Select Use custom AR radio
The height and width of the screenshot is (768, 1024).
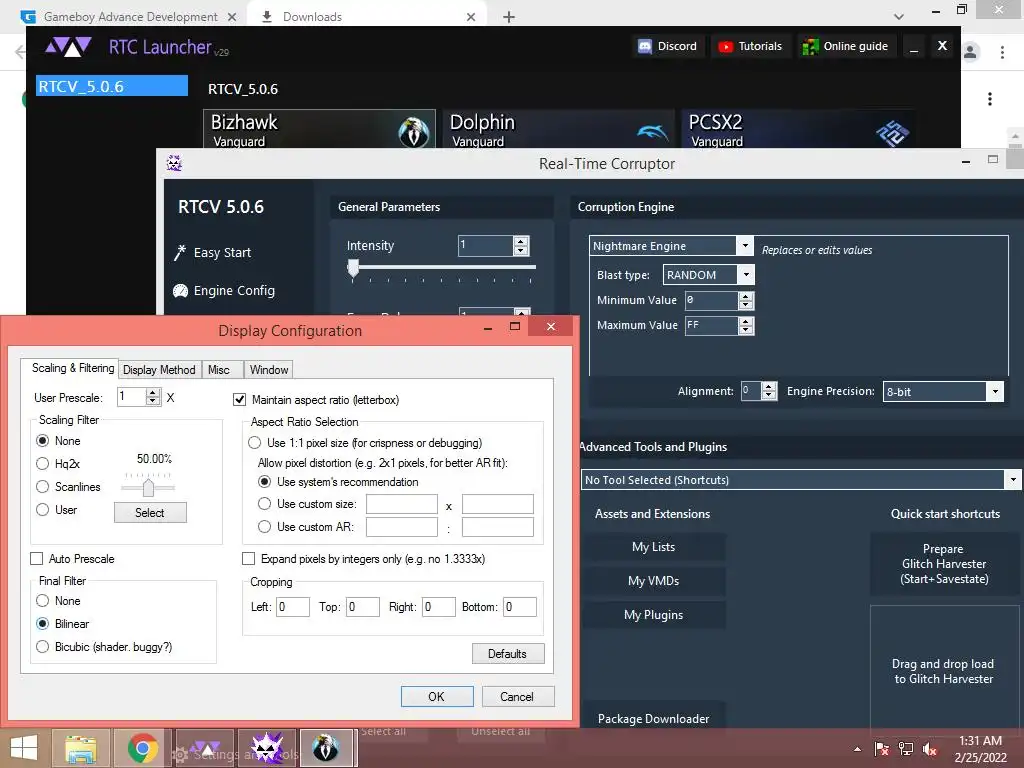click(x=264, y=526)
